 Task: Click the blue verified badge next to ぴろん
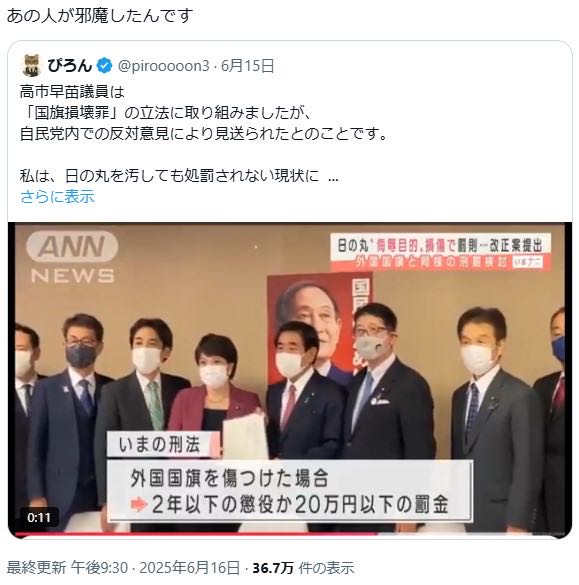[x=105, y=66]
